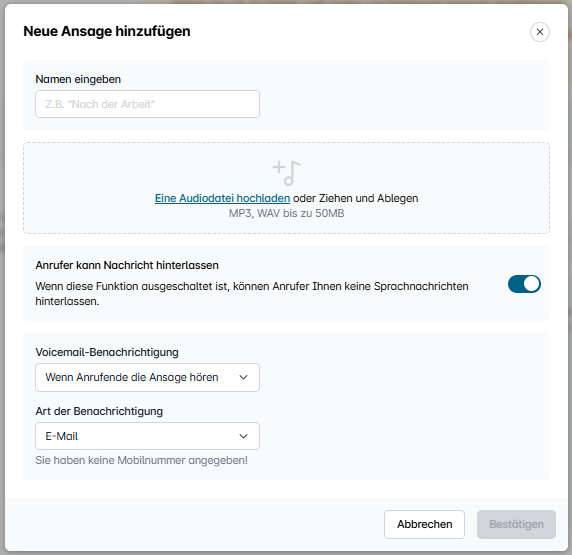Image resolution: width=572 pixels, height=555 pixels.
Task: Click the keine Mobilnummer angegeben hint
Action: click(x=142, y=460)
